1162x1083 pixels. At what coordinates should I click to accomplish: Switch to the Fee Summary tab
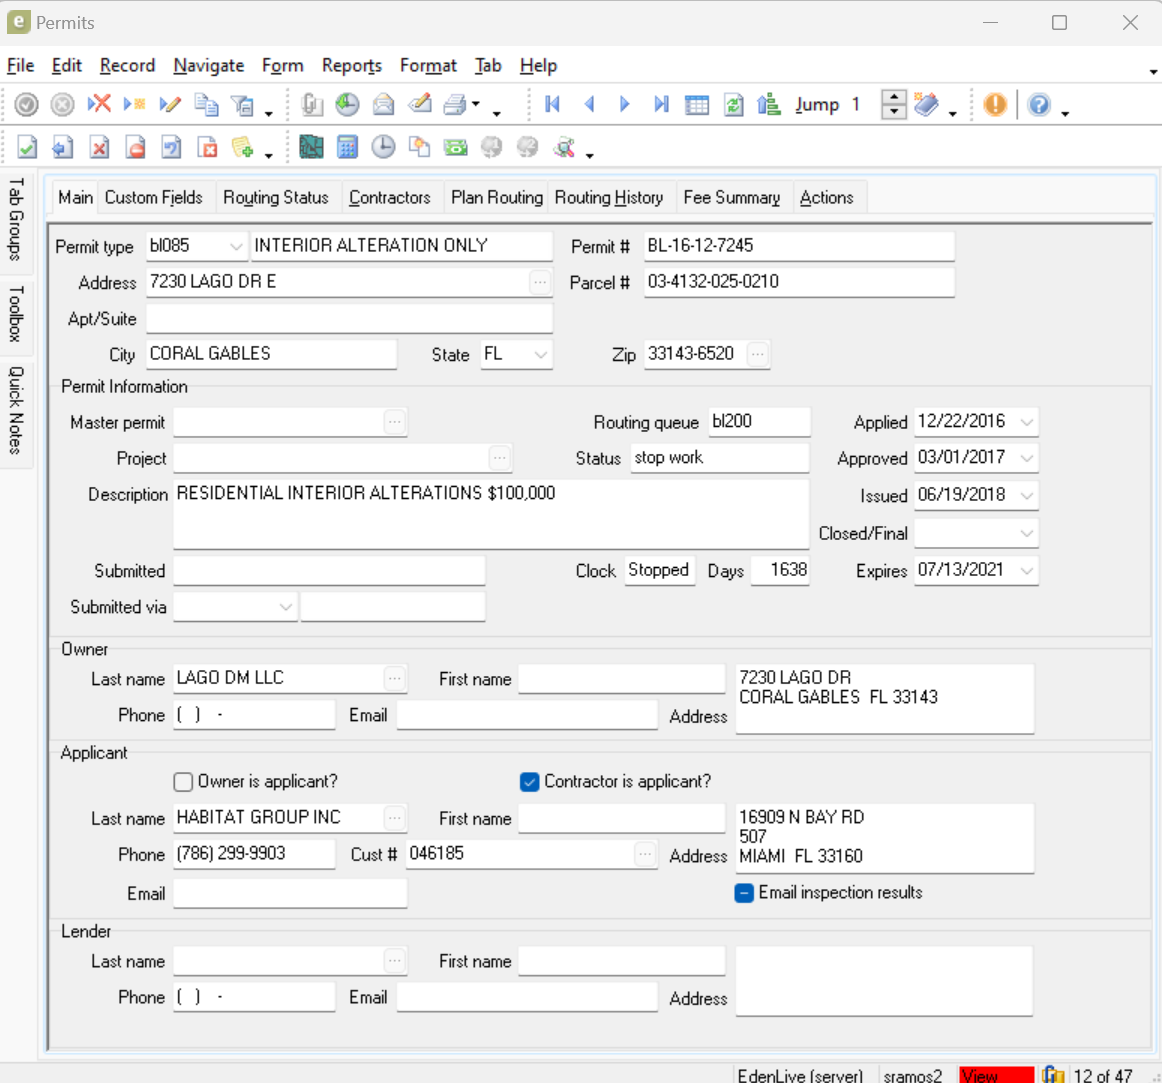point(731,198)
